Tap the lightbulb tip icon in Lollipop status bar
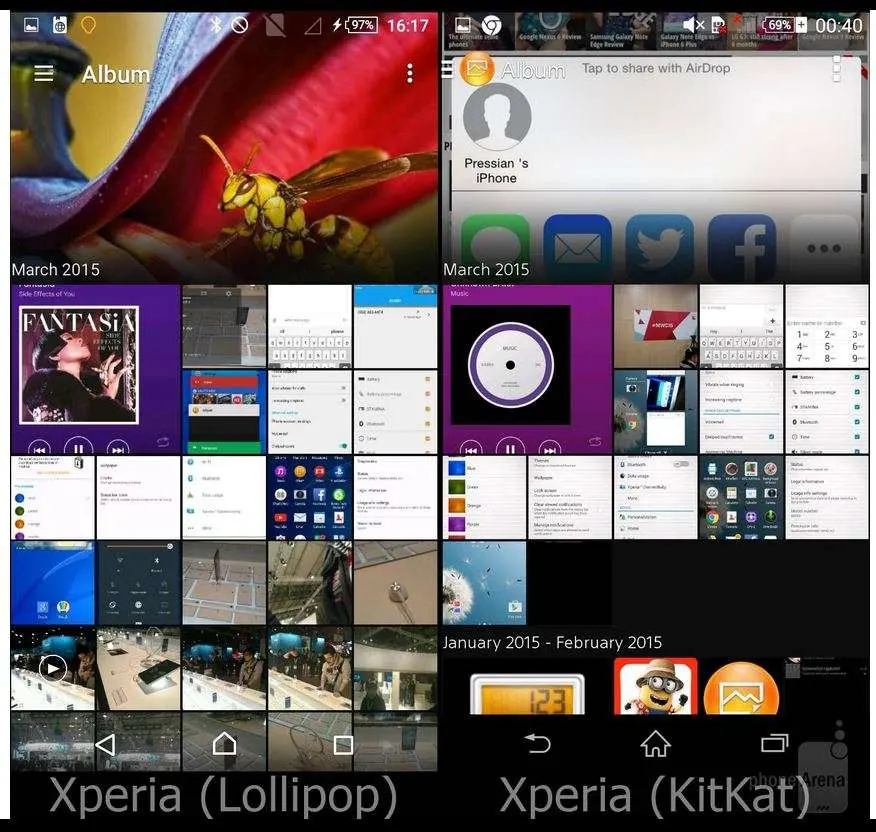876x832 pixels. (88, 25)
